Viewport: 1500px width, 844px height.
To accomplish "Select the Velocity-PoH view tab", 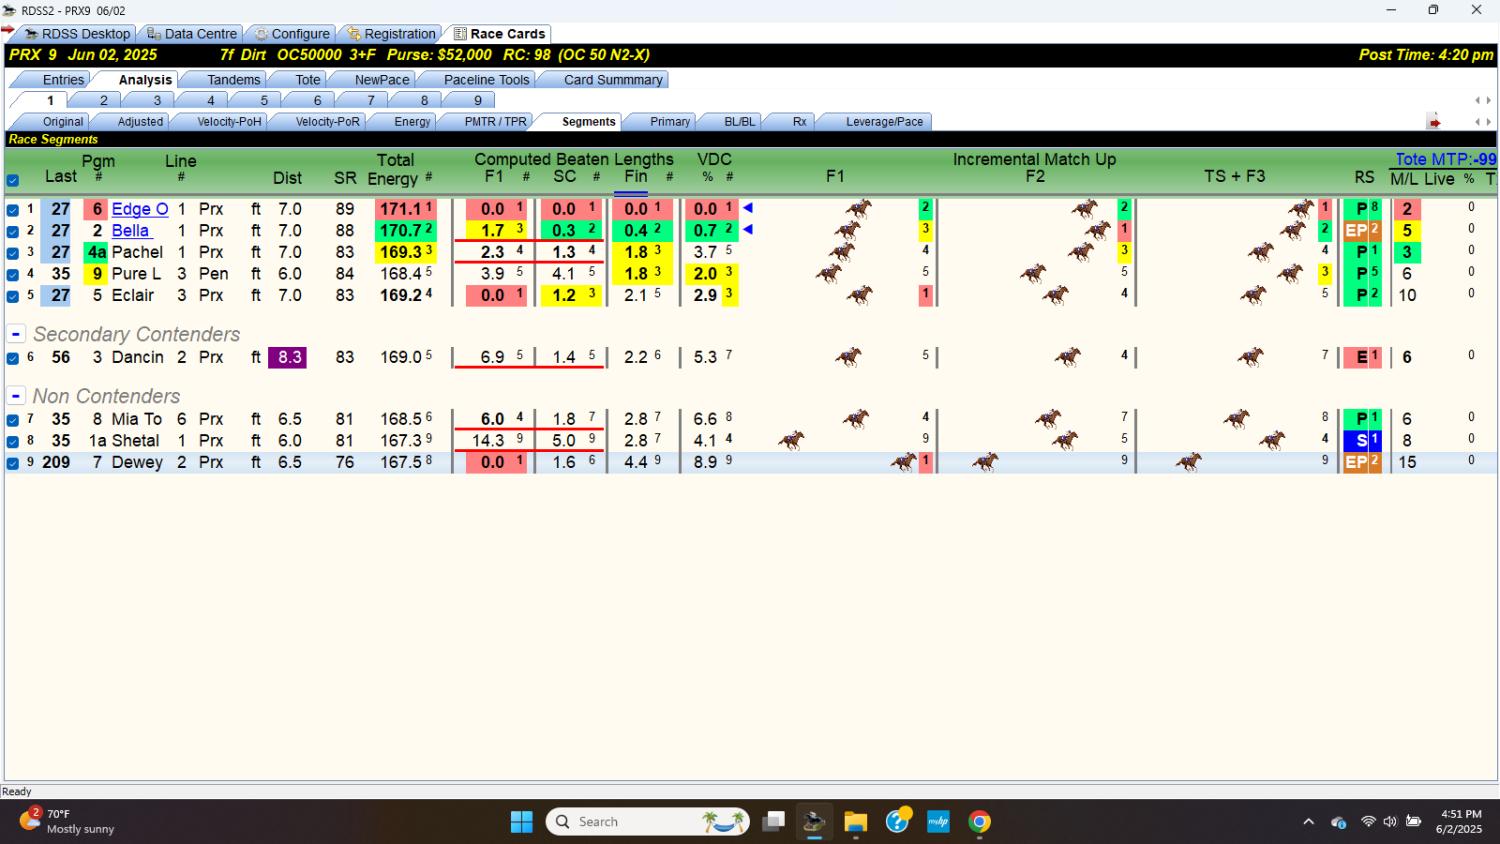I will tap(229, 122).
